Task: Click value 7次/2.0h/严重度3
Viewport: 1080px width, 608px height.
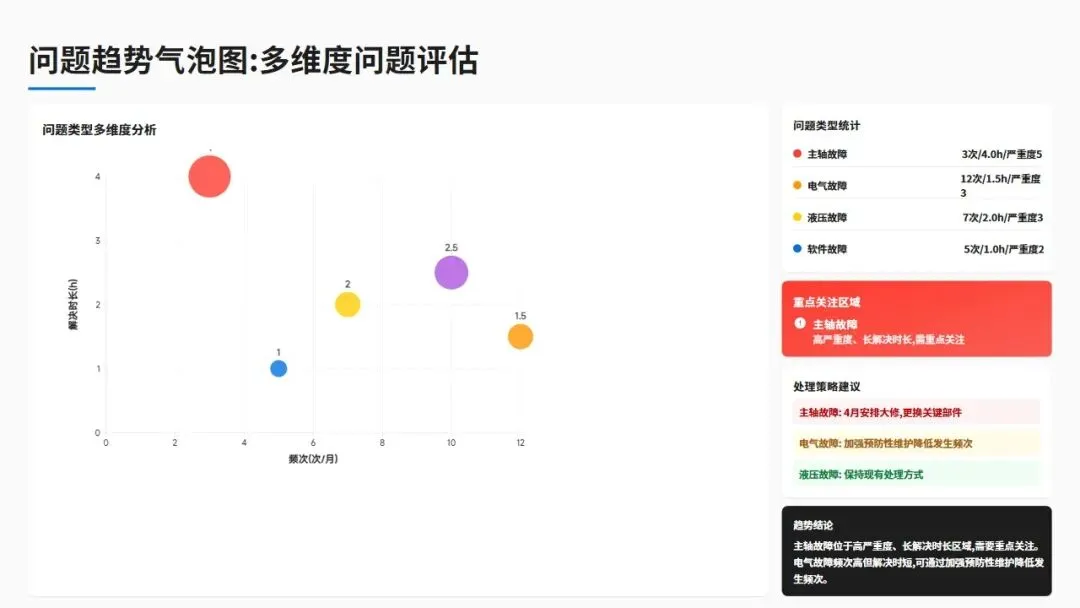Action: 1003,218
